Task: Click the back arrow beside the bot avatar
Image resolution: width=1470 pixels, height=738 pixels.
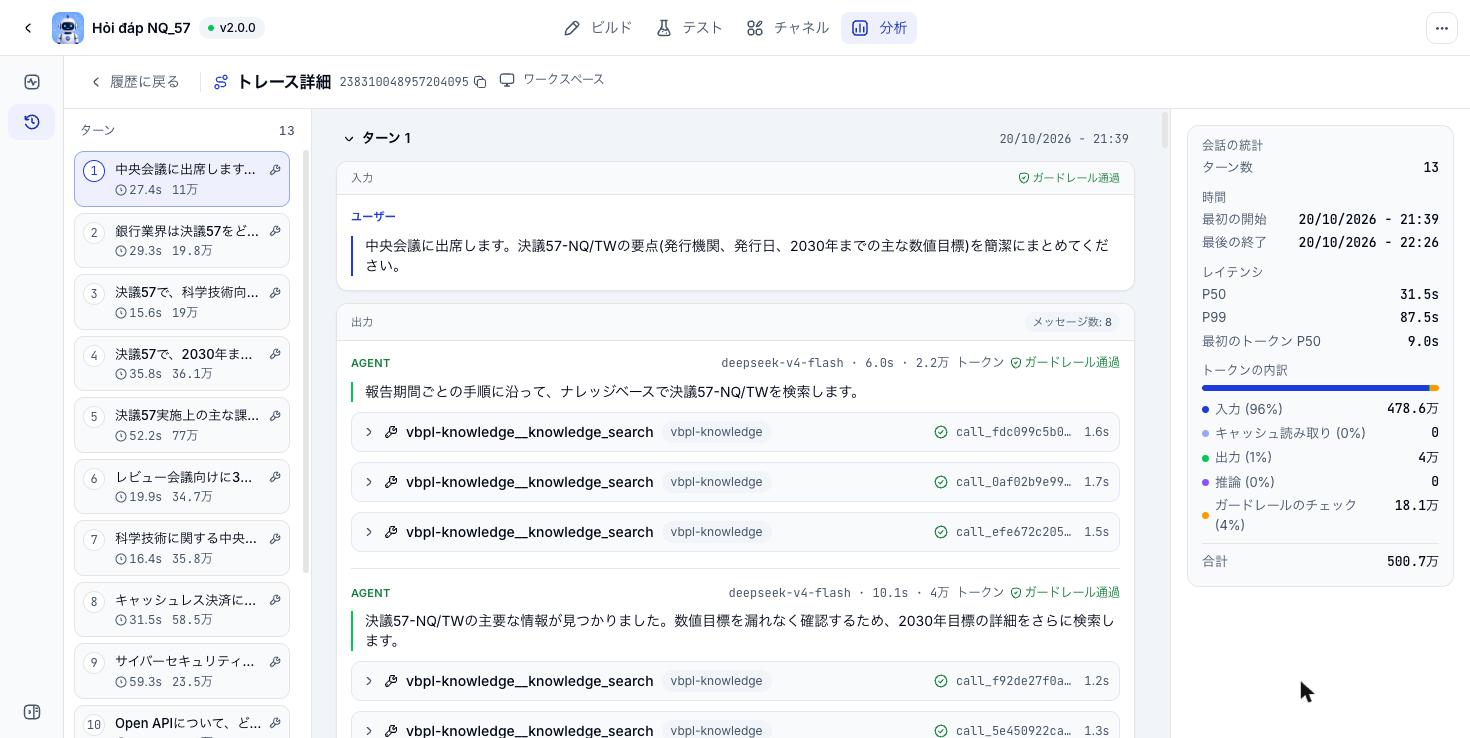Action: 28,28
